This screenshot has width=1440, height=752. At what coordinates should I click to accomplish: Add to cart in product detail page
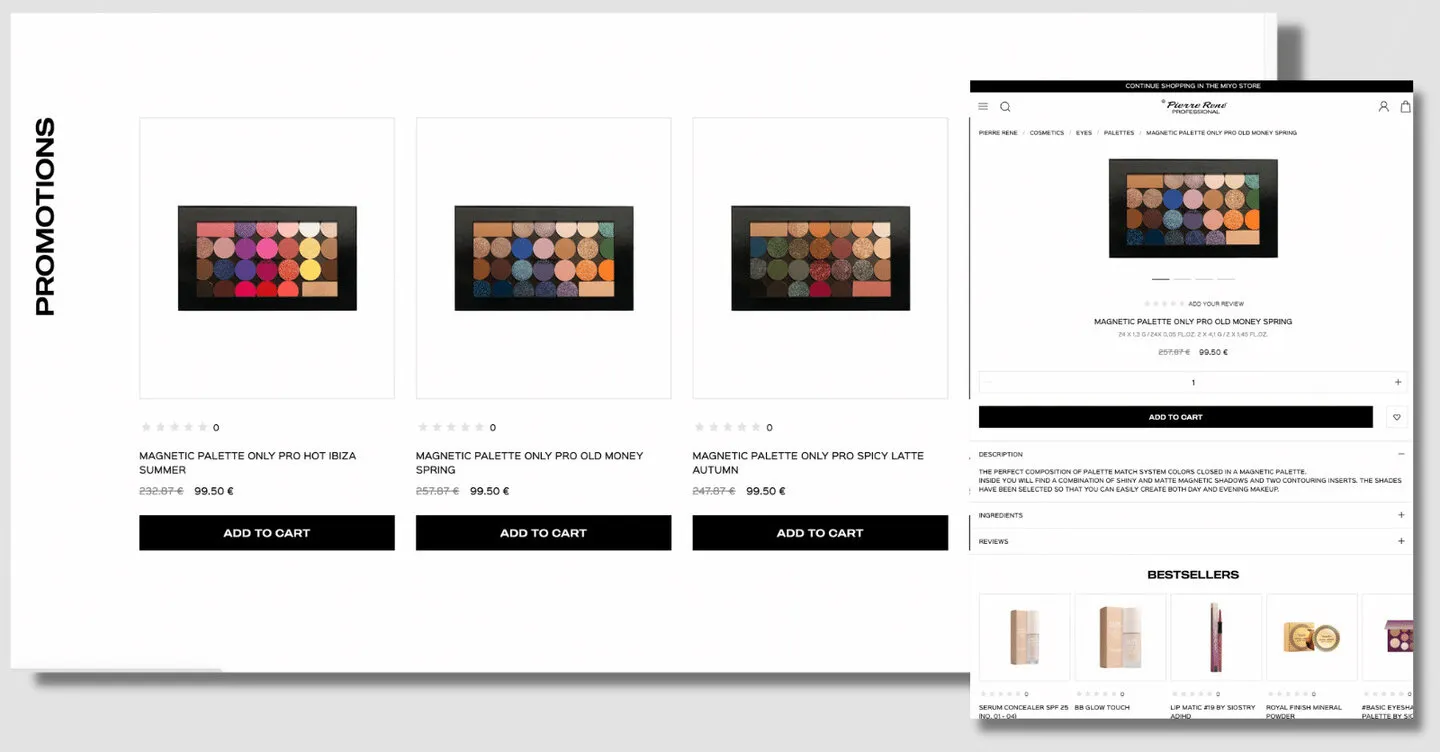point(1175,417)
